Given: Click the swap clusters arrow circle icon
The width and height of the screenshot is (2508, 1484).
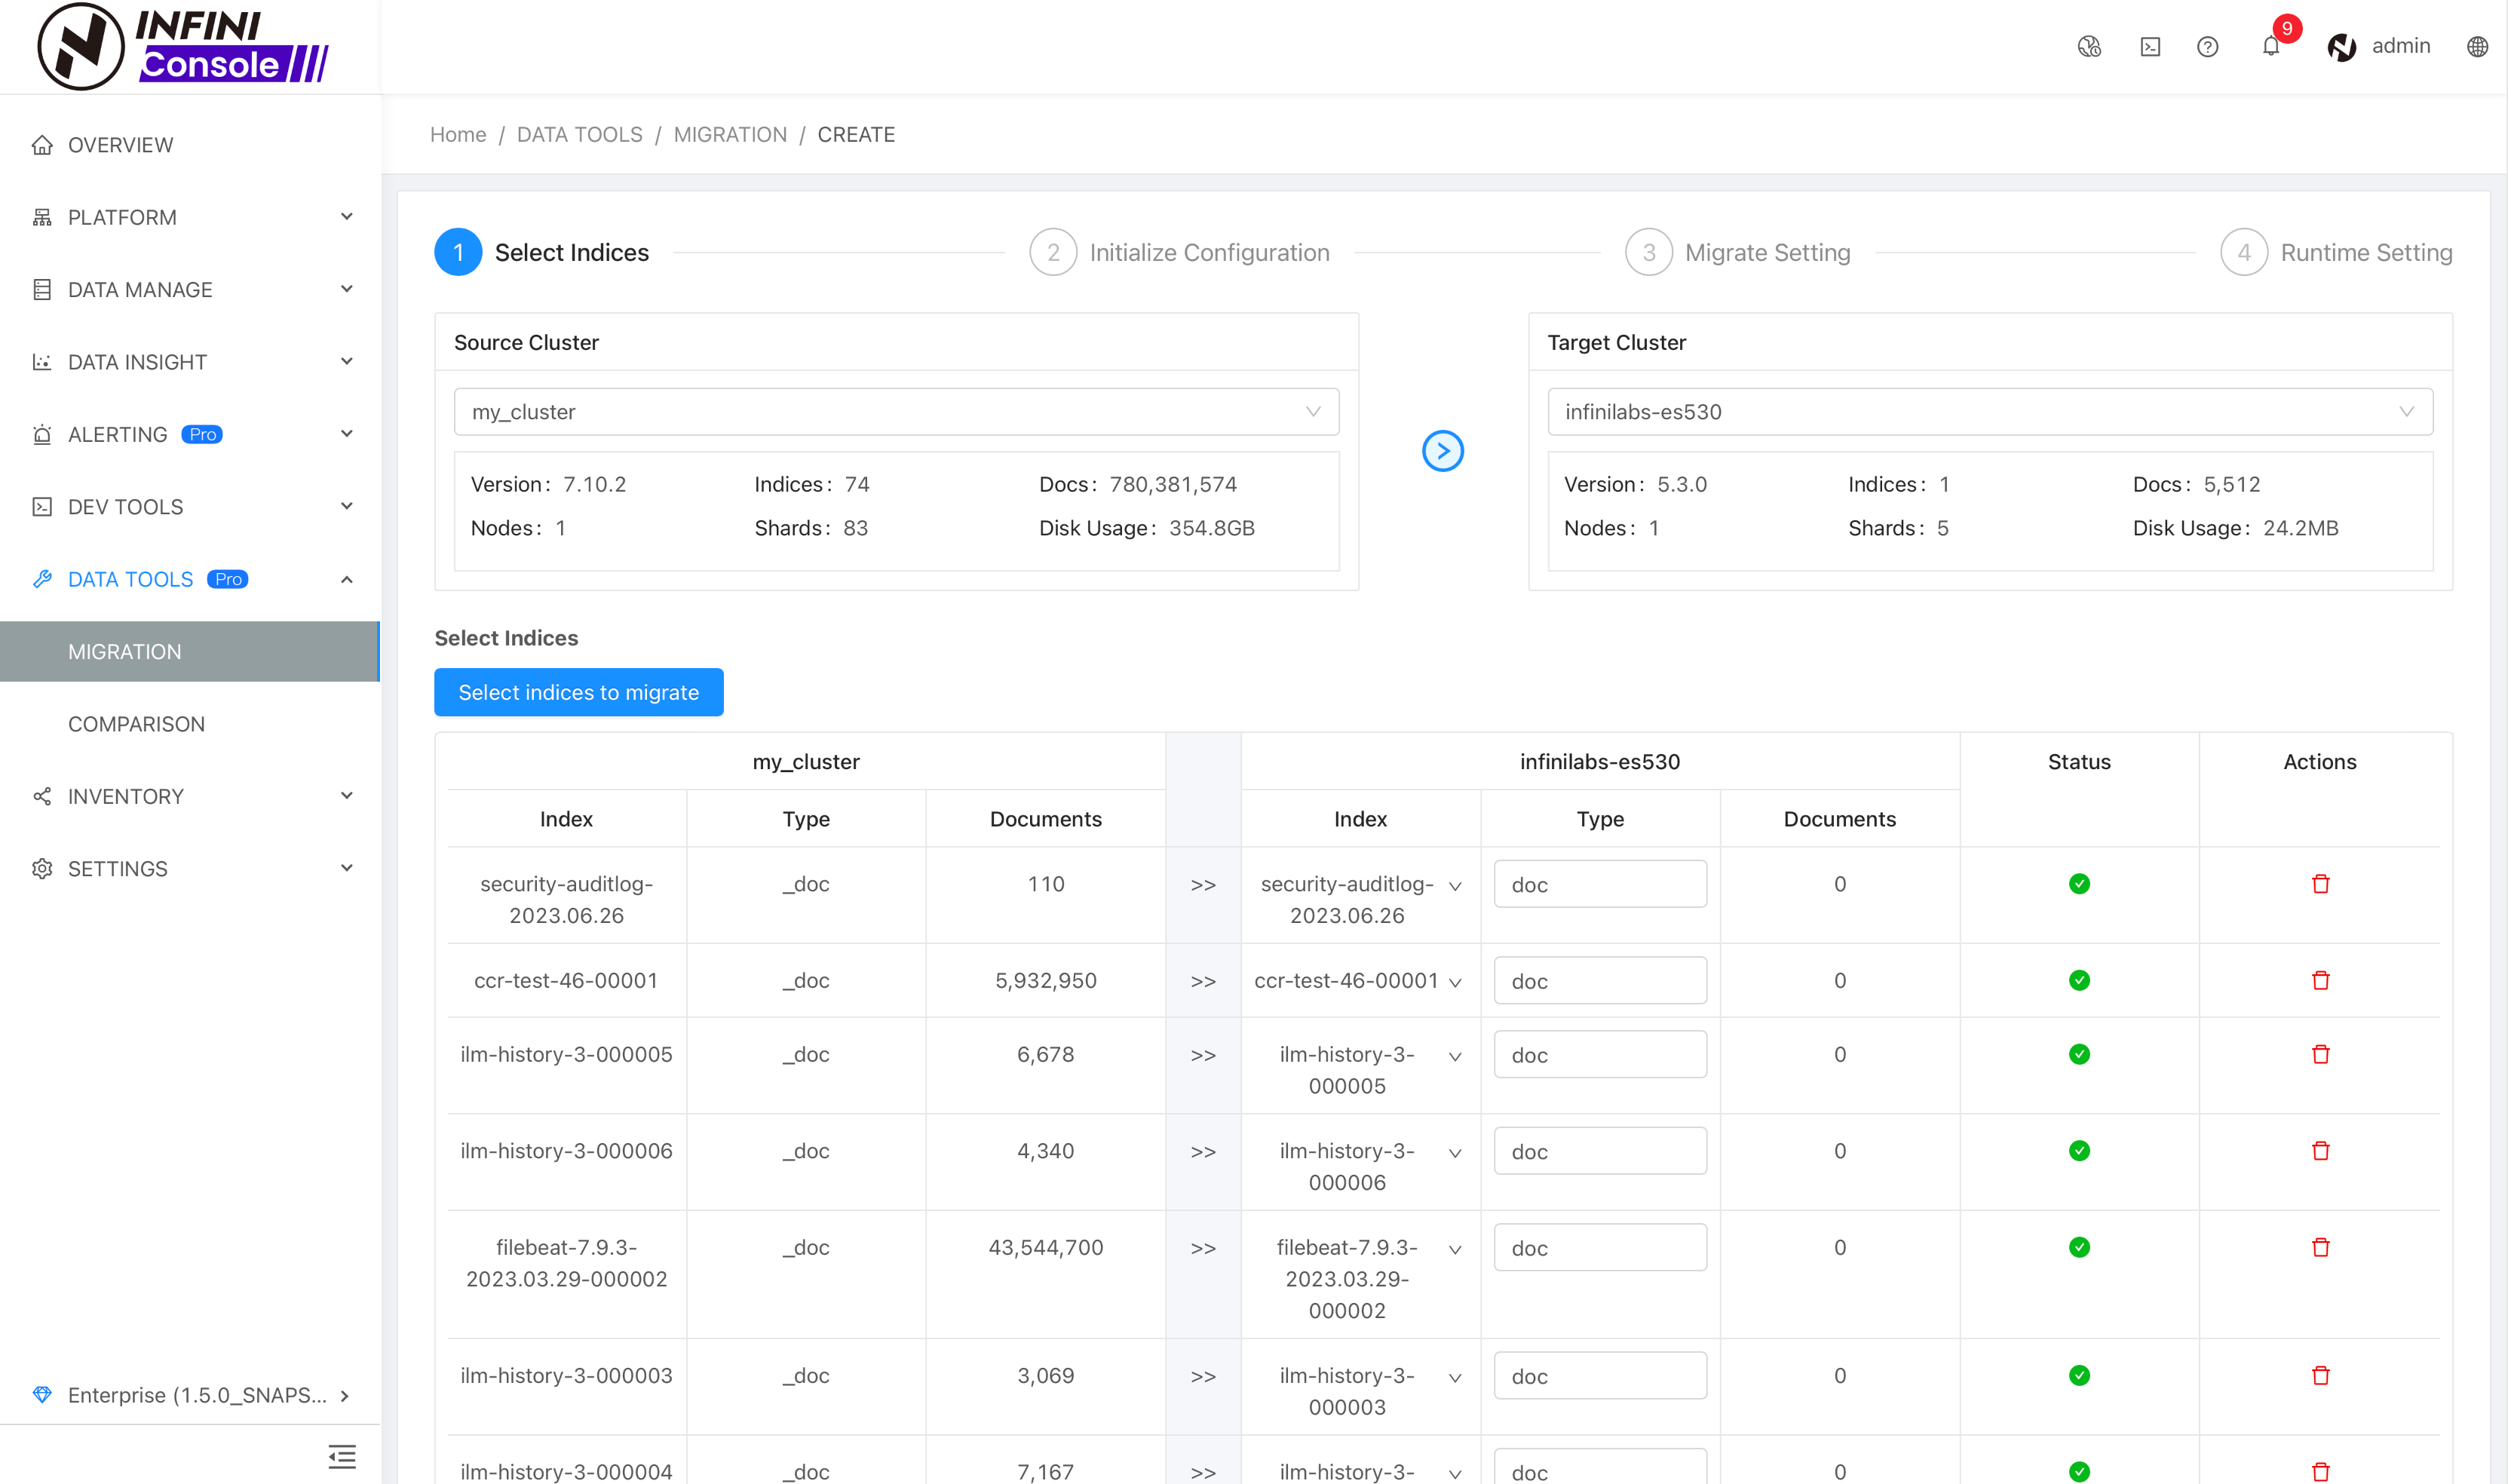Looking at the screenshot, I should pyautogui.click(x=1442, y=451).
